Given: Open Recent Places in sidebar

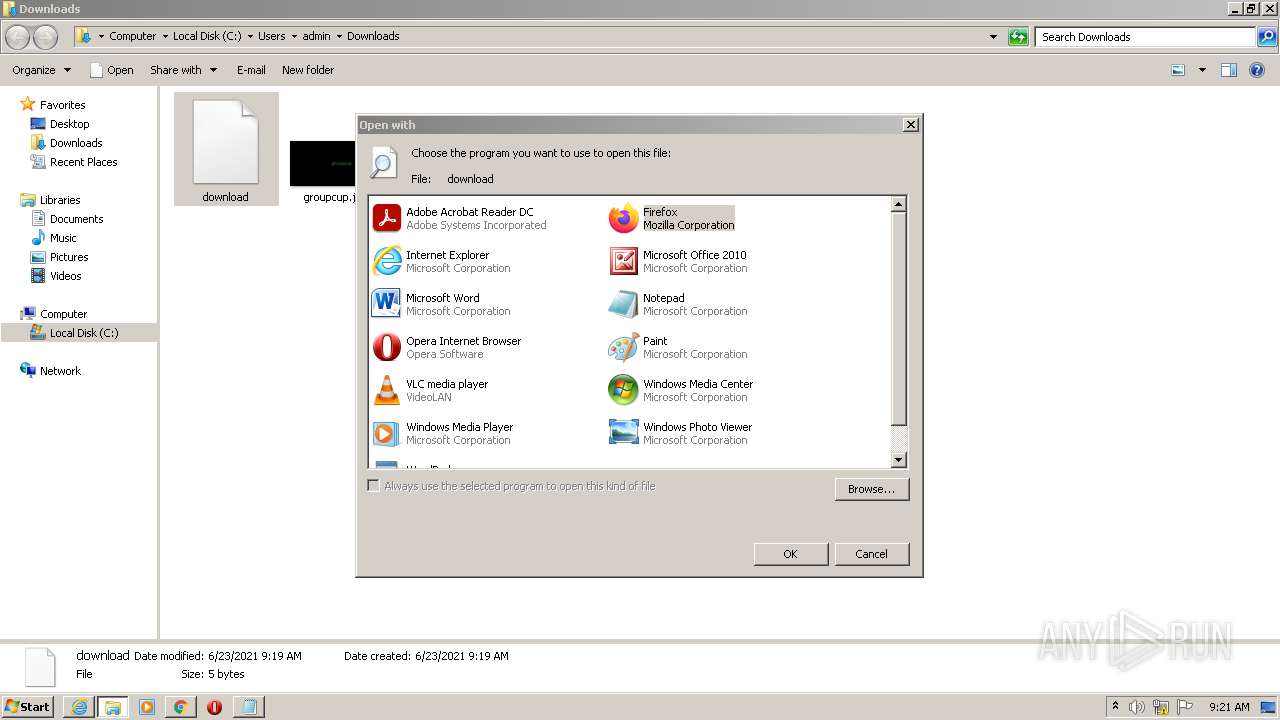Looking at the screenshot, I should point(74,162).
